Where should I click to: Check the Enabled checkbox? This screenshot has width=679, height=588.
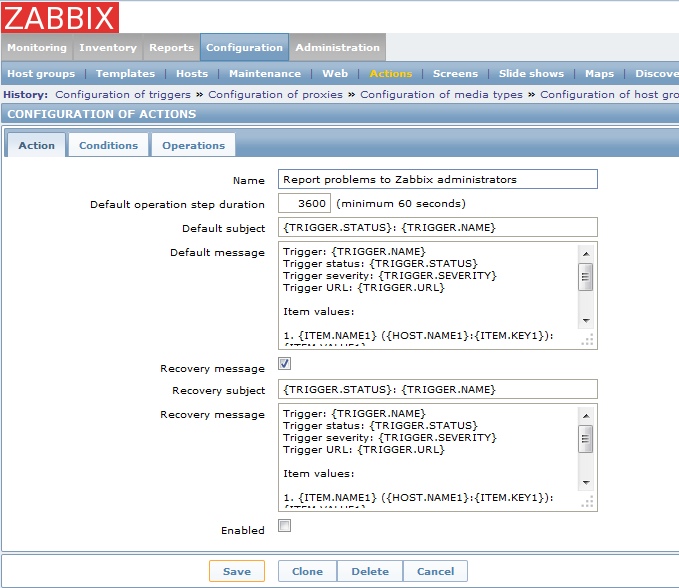pos(285,526)
